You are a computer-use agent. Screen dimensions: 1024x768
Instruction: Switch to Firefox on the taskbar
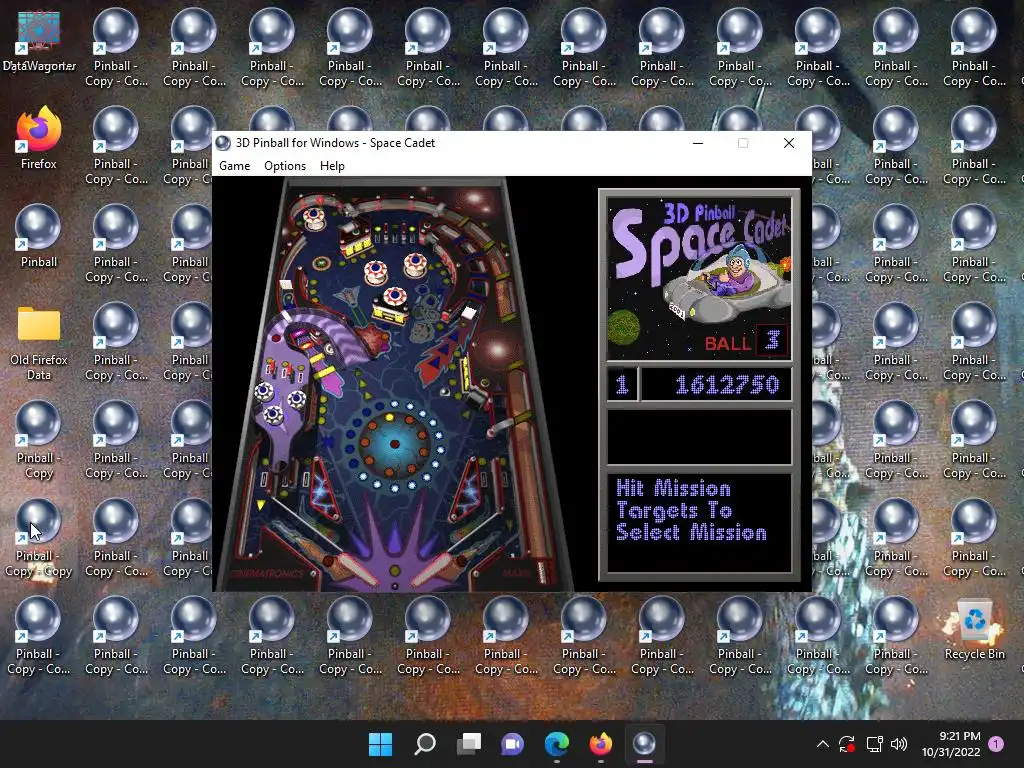pyautogui.click(x=600, y=744)
